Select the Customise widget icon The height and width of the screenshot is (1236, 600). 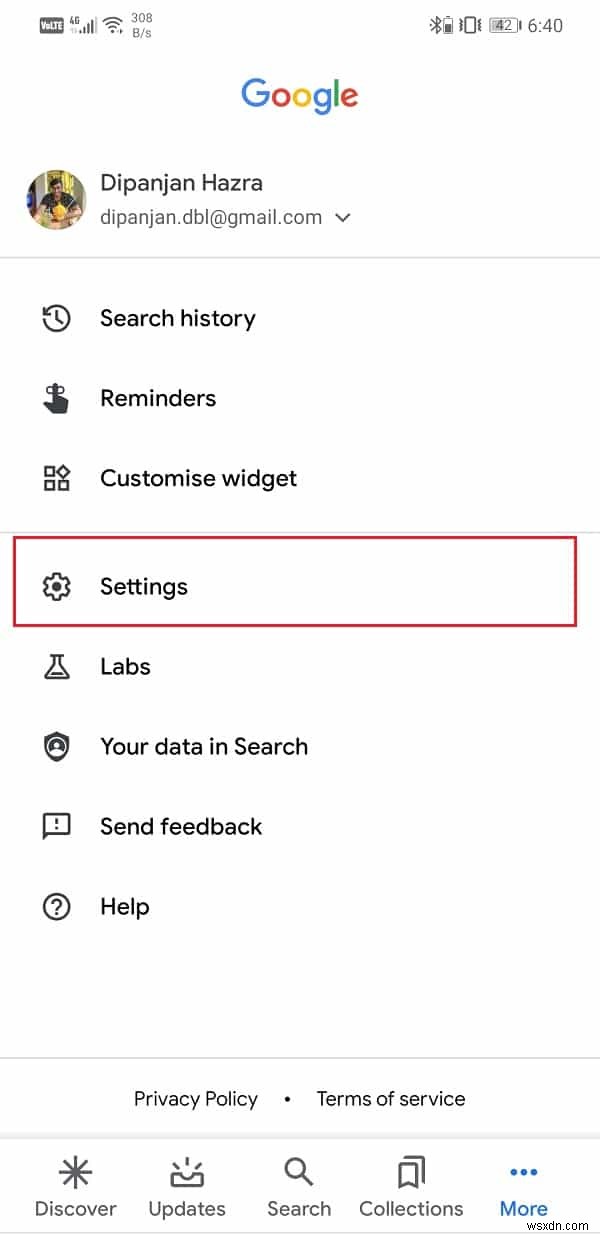pyautogui.click(x=57, y=478)
